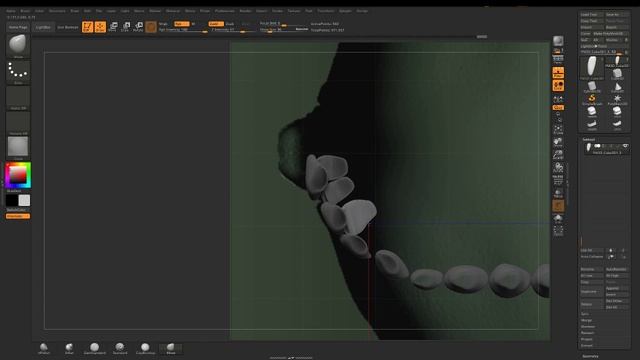Adjust the Rgb Intensity slider

point(183,30)
